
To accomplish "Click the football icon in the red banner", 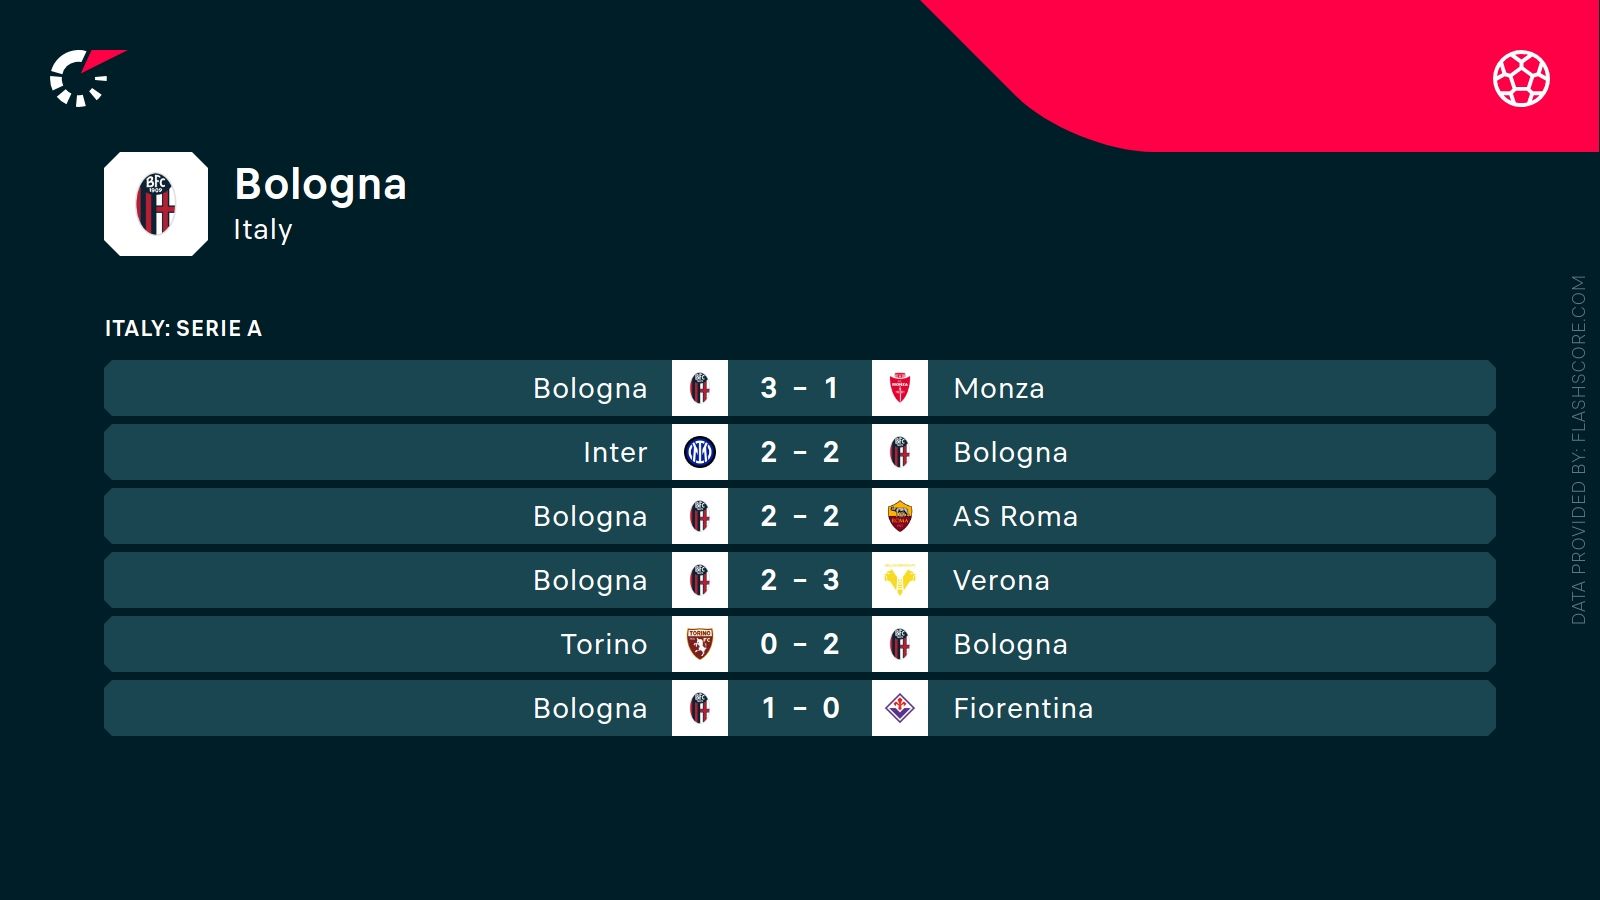I will click(x=1521, y=78).
